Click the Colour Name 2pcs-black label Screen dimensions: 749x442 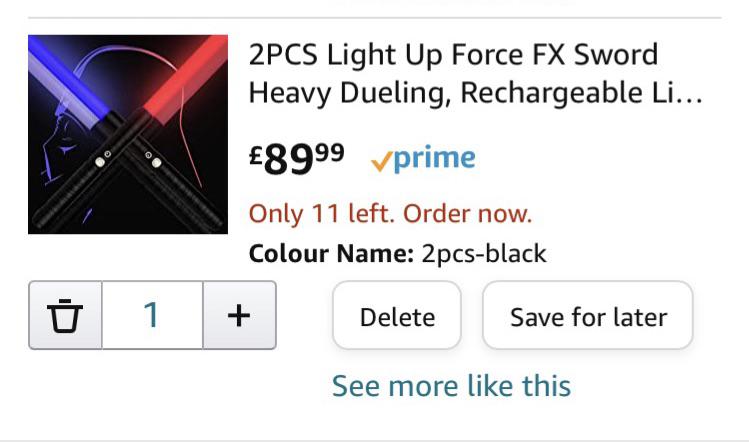397,253
